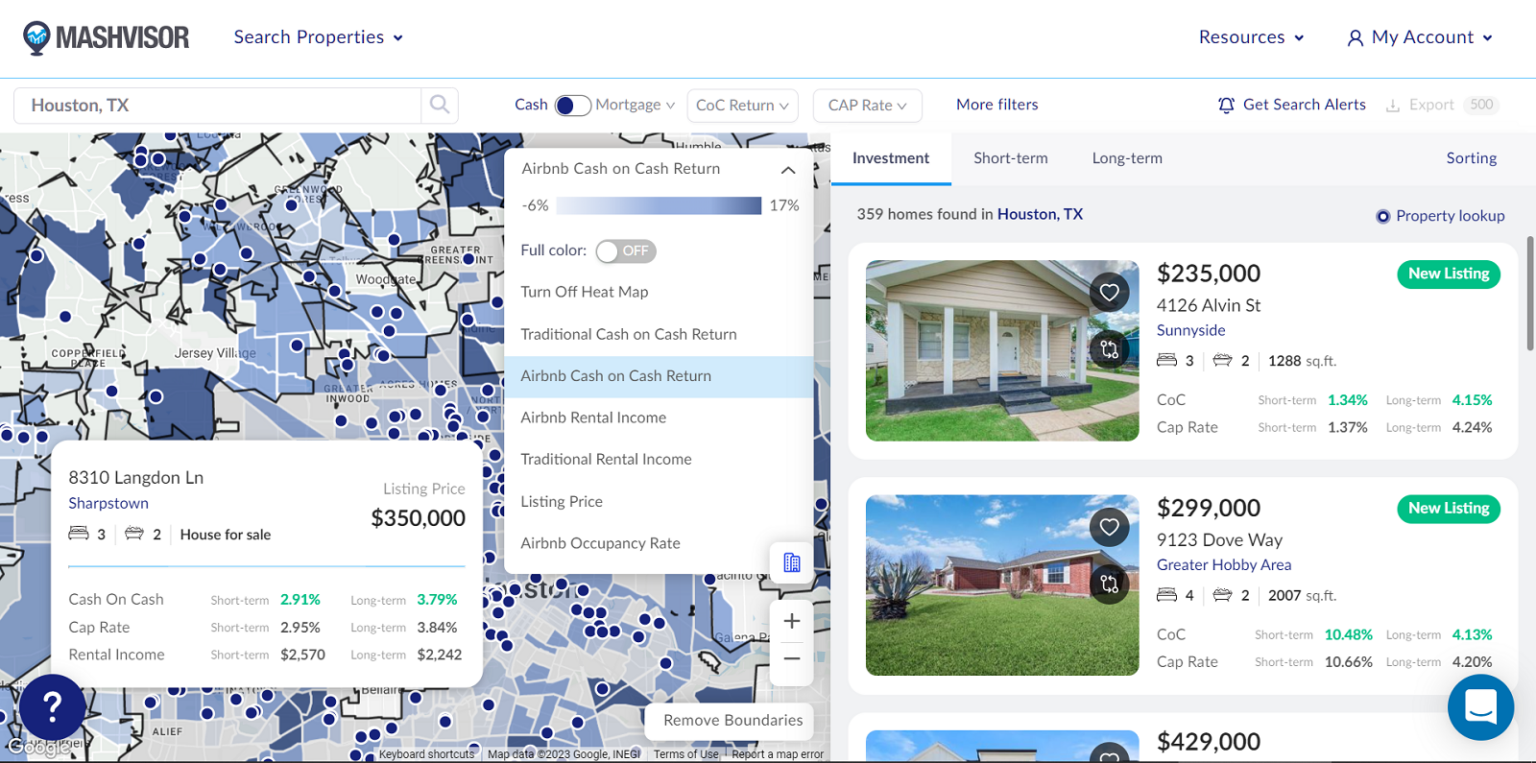Favorite the 9123 Dove Way listing

[1109, 527]
